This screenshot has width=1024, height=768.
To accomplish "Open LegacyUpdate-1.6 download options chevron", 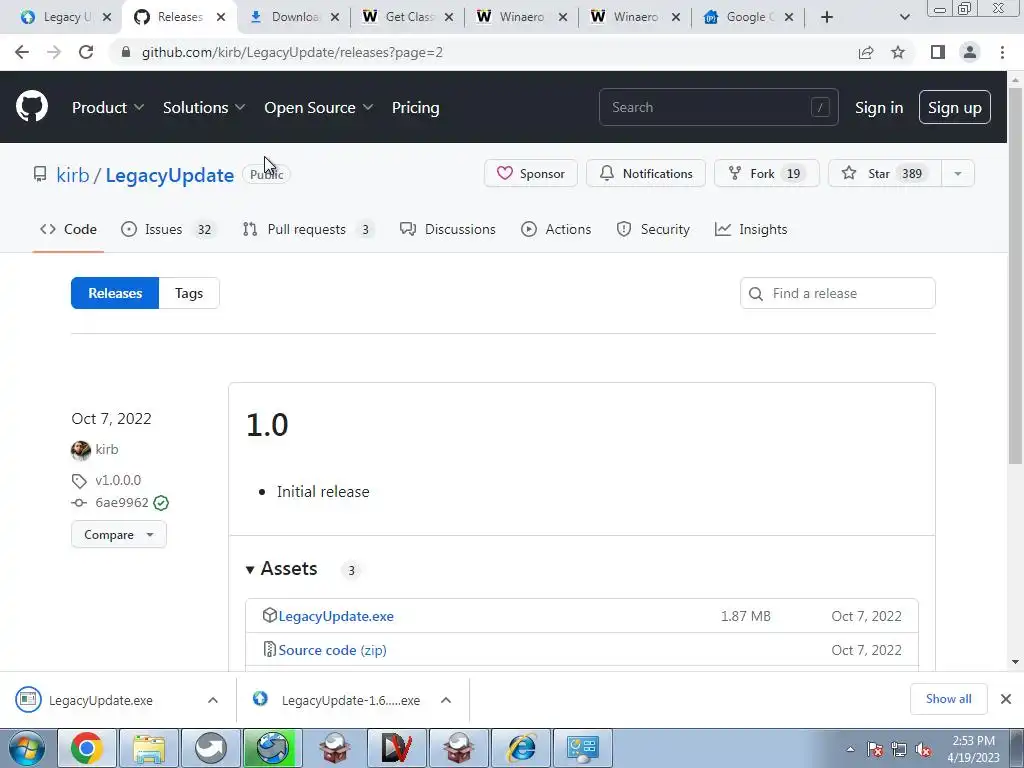I will tap(446, 700).
